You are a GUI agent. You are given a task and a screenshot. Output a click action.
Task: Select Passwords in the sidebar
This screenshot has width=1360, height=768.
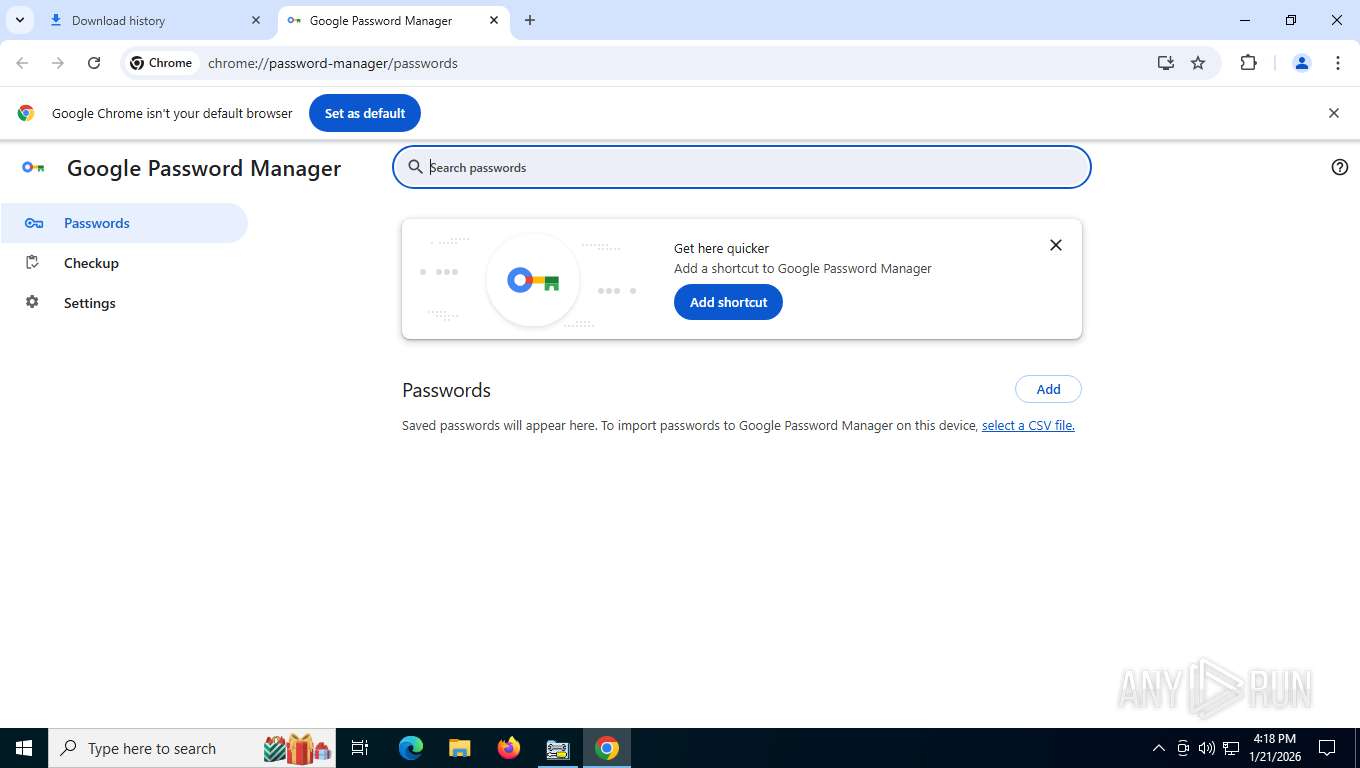pyautogui.click(x=124, y=223)
